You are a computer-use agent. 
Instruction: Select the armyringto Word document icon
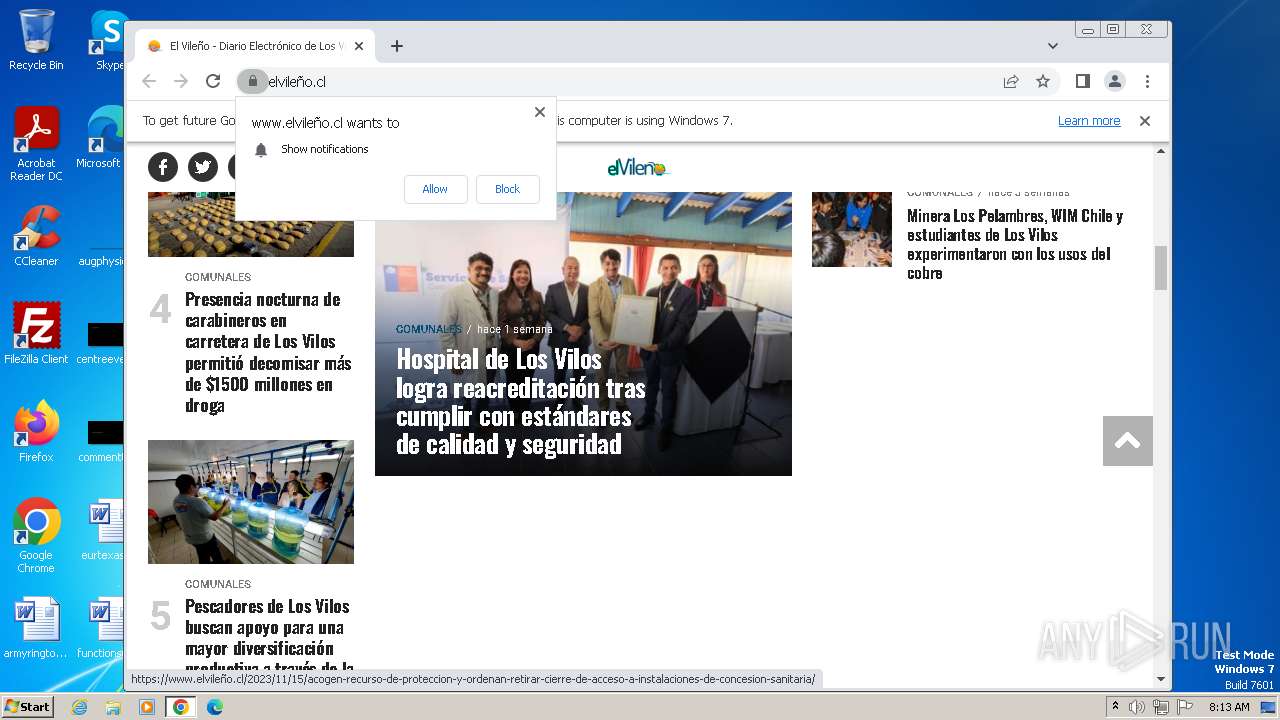[x=36, y=628]
